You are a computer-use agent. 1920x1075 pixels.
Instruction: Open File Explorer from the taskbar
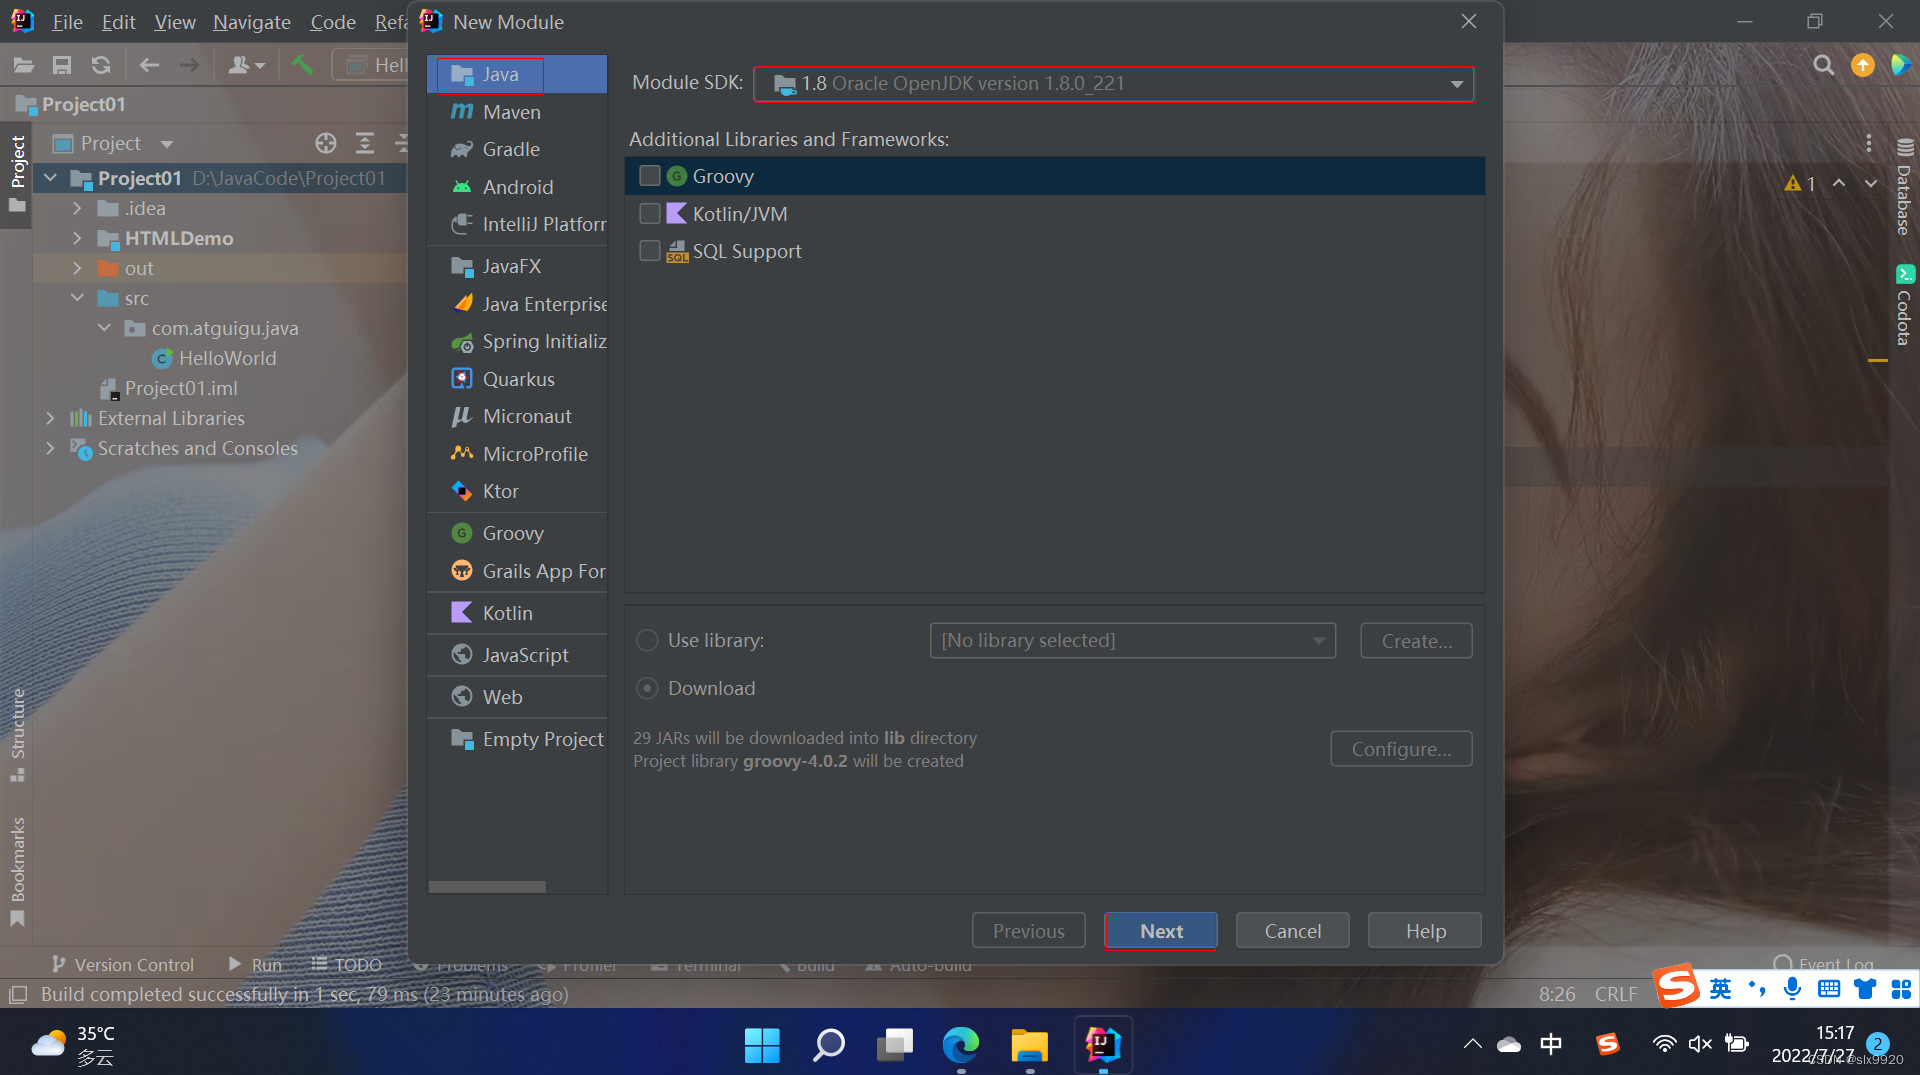[1029, 1045]
